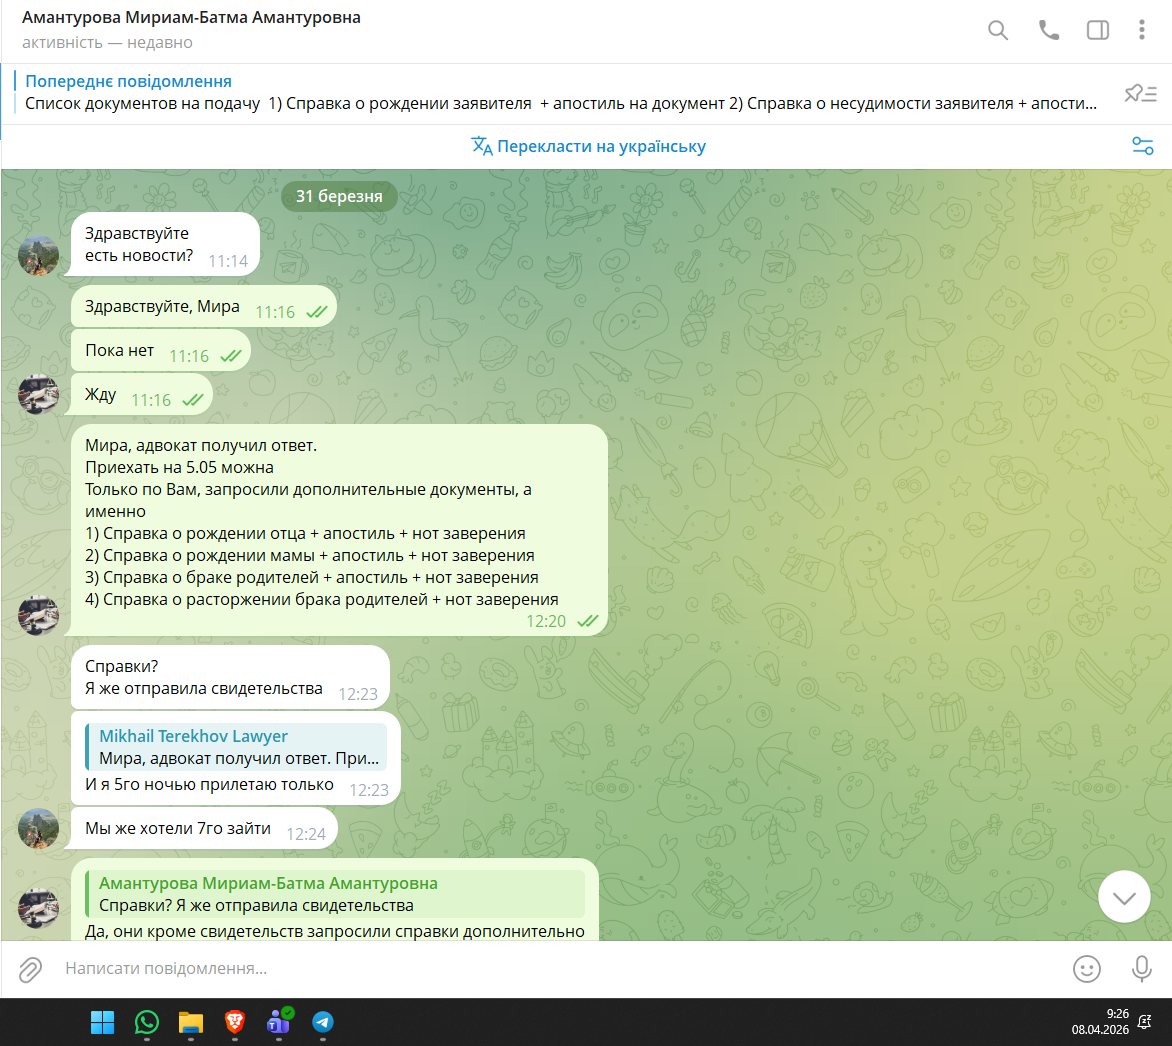This screenshot has height=1046, width=1172.
Task: Select the message 'Здравствуйте, Мира'
Action: pos(203,307)
